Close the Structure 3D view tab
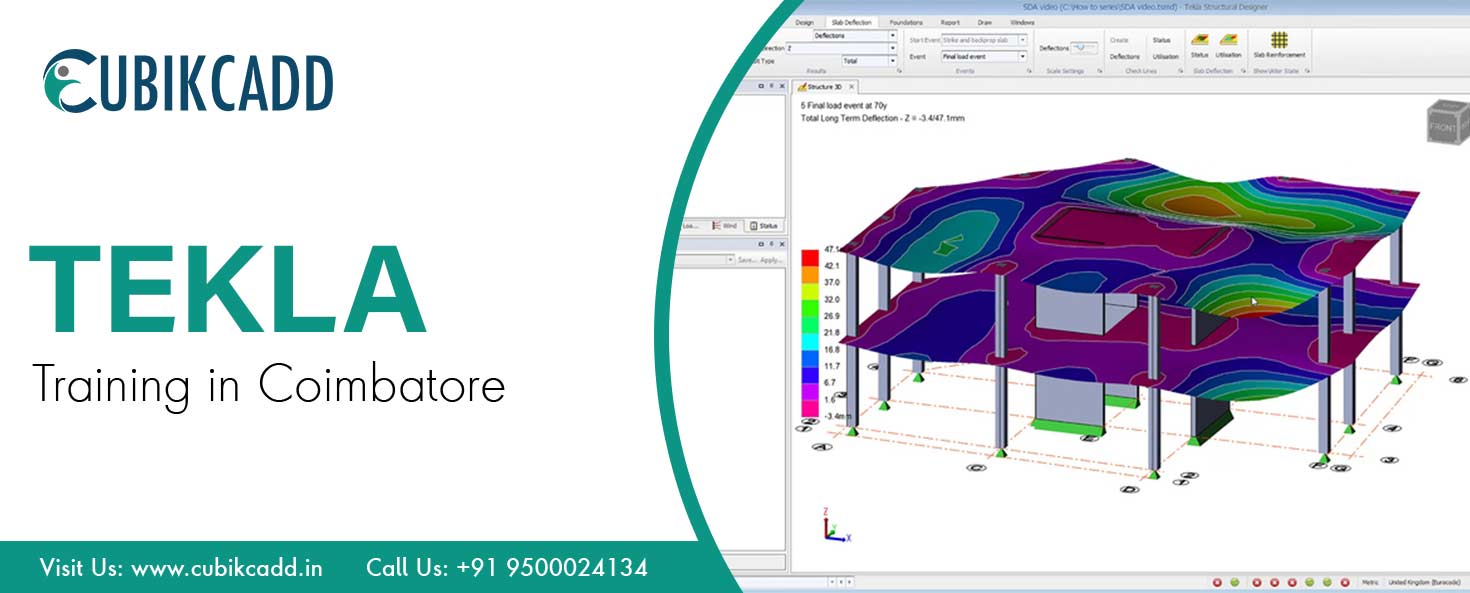This screenshot has width=1470, height=593. [x=852, y=87]
